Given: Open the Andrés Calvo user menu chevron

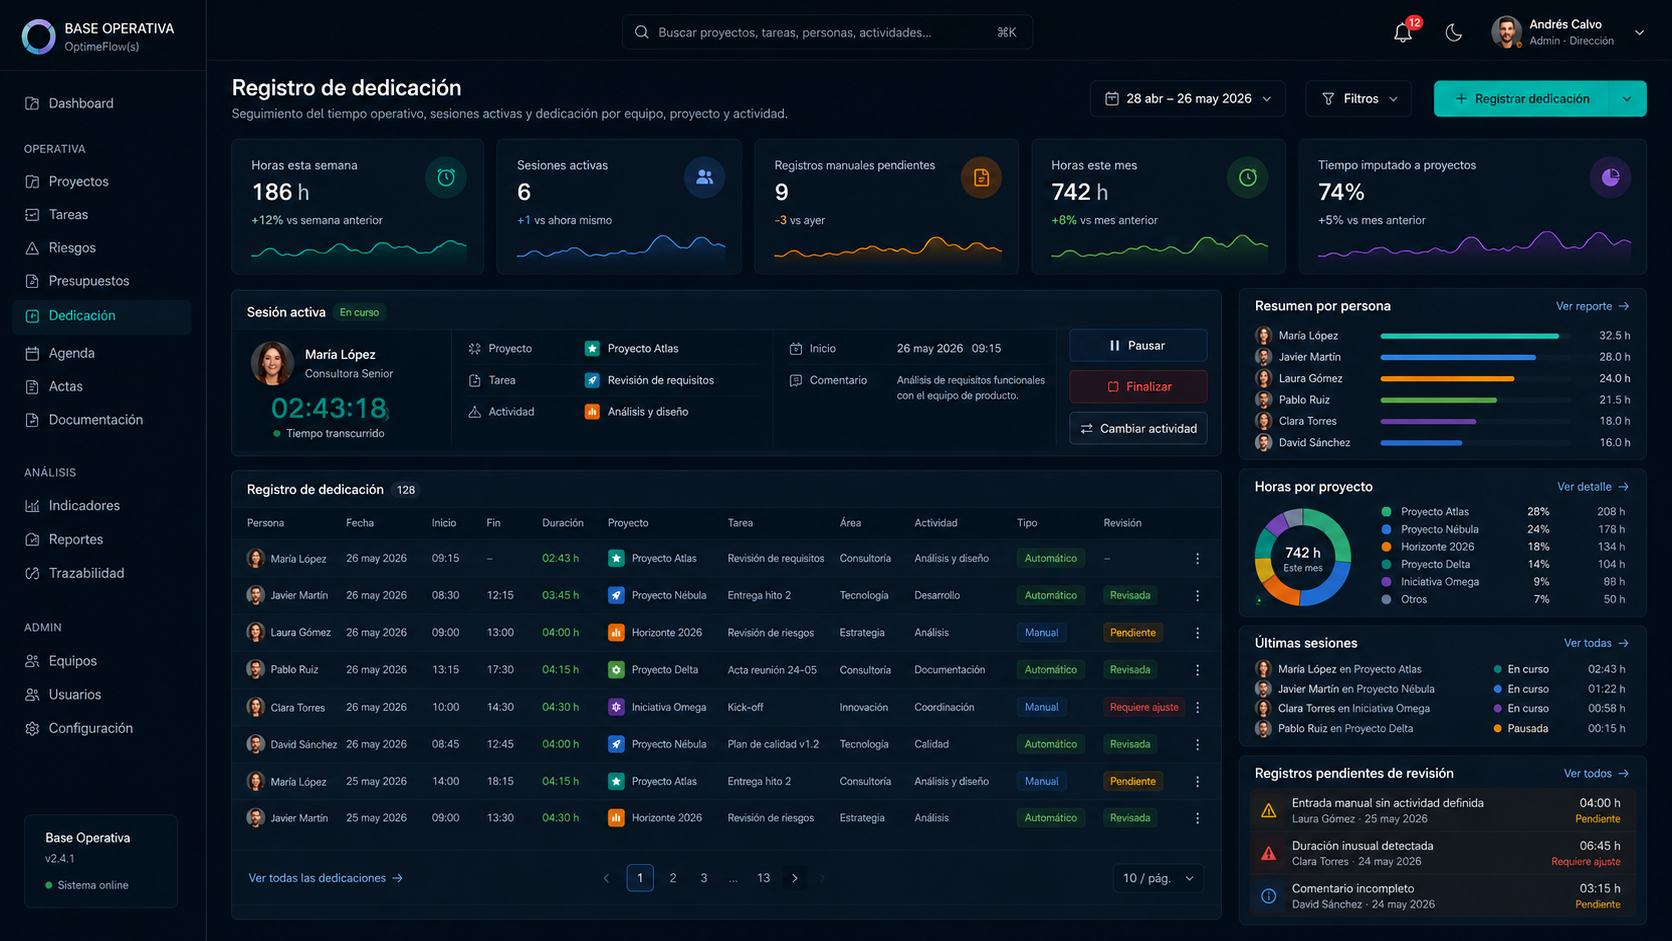Looking at the screenshot, I should 1639,32.
